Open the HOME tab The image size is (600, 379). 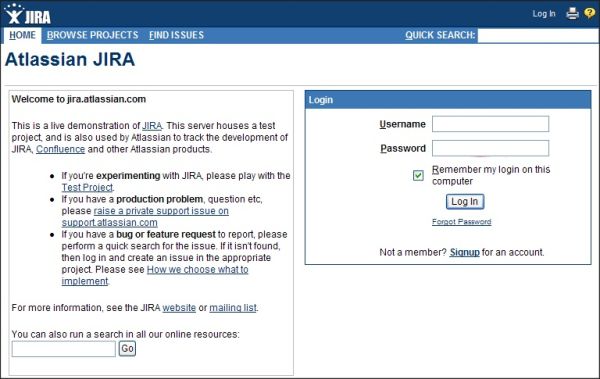coord(22,35)
